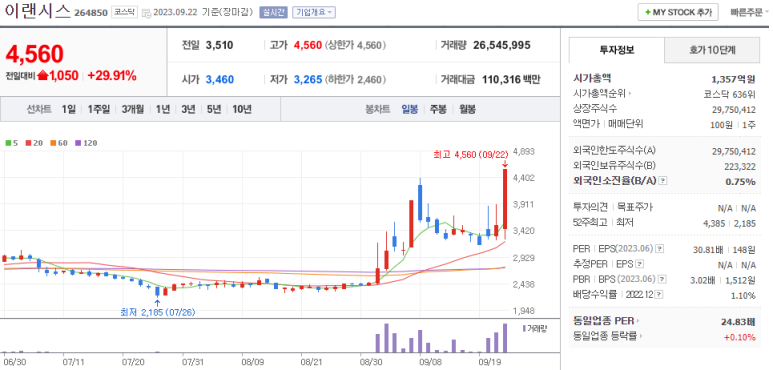
Task: Click the purple 거래량 legend marker
Action: click(524, 328)
